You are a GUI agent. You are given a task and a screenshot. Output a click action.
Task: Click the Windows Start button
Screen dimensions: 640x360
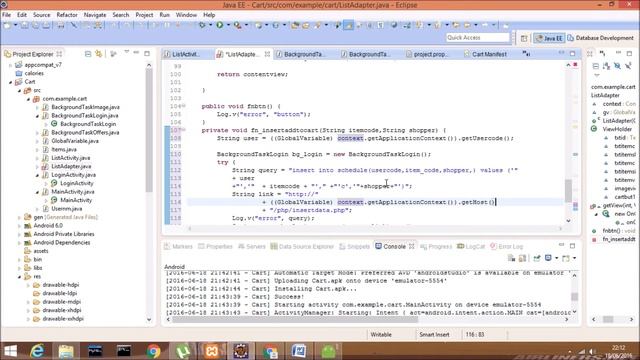click(x=10, y=351)
